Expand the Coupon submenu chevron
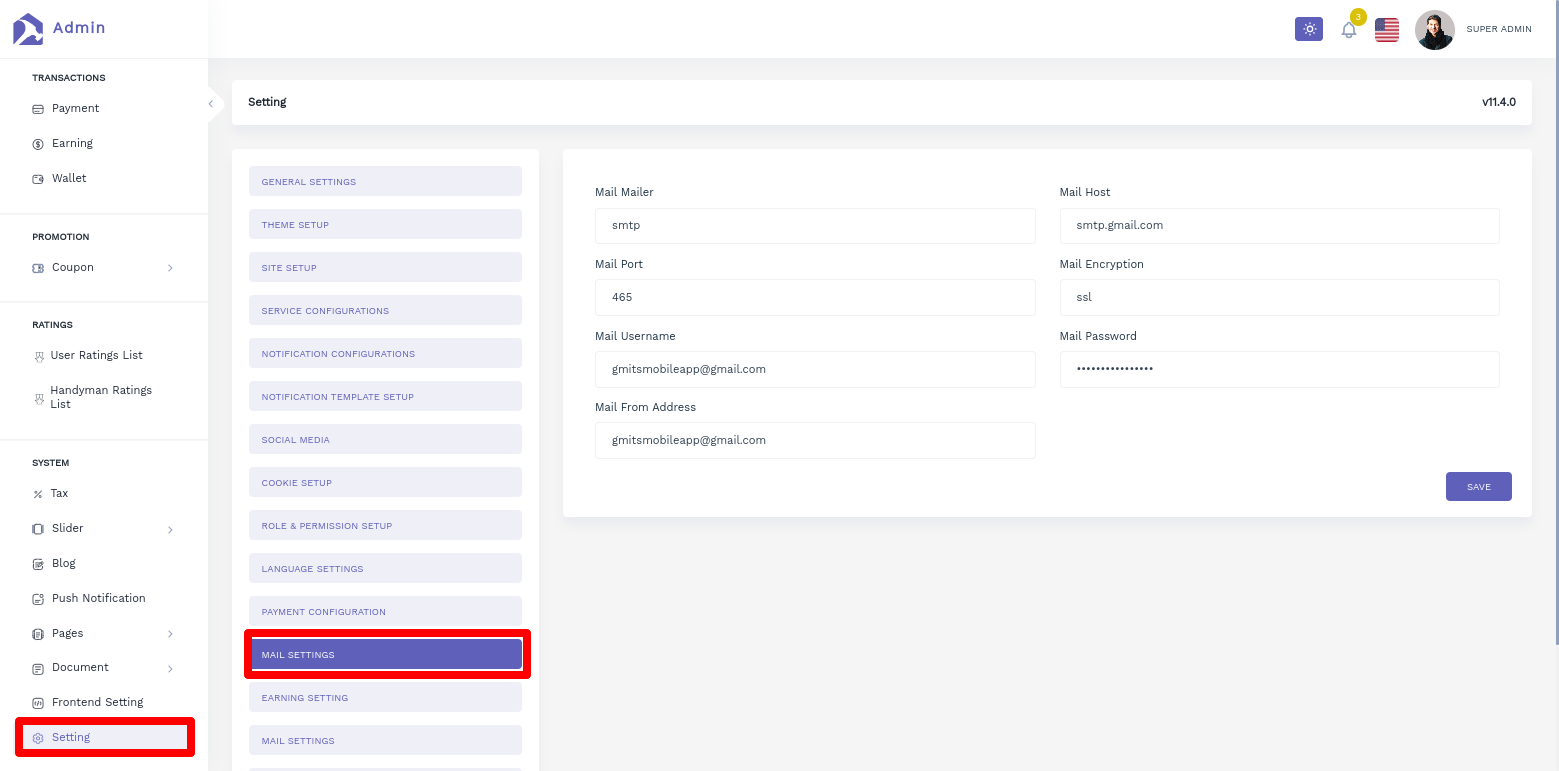The height and width of the screenshot is (771, 1559). [x=170, y=268]
